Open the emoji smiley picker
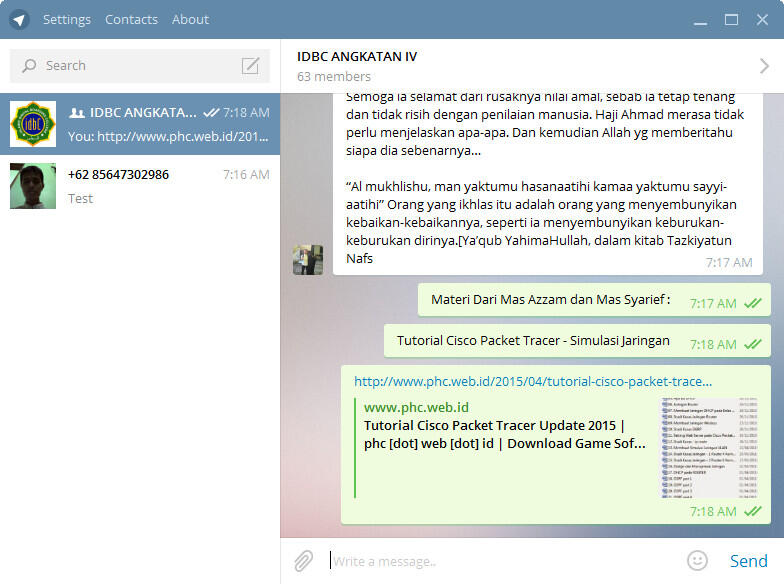Screen dimensions: 784x584 pos(697,561)
